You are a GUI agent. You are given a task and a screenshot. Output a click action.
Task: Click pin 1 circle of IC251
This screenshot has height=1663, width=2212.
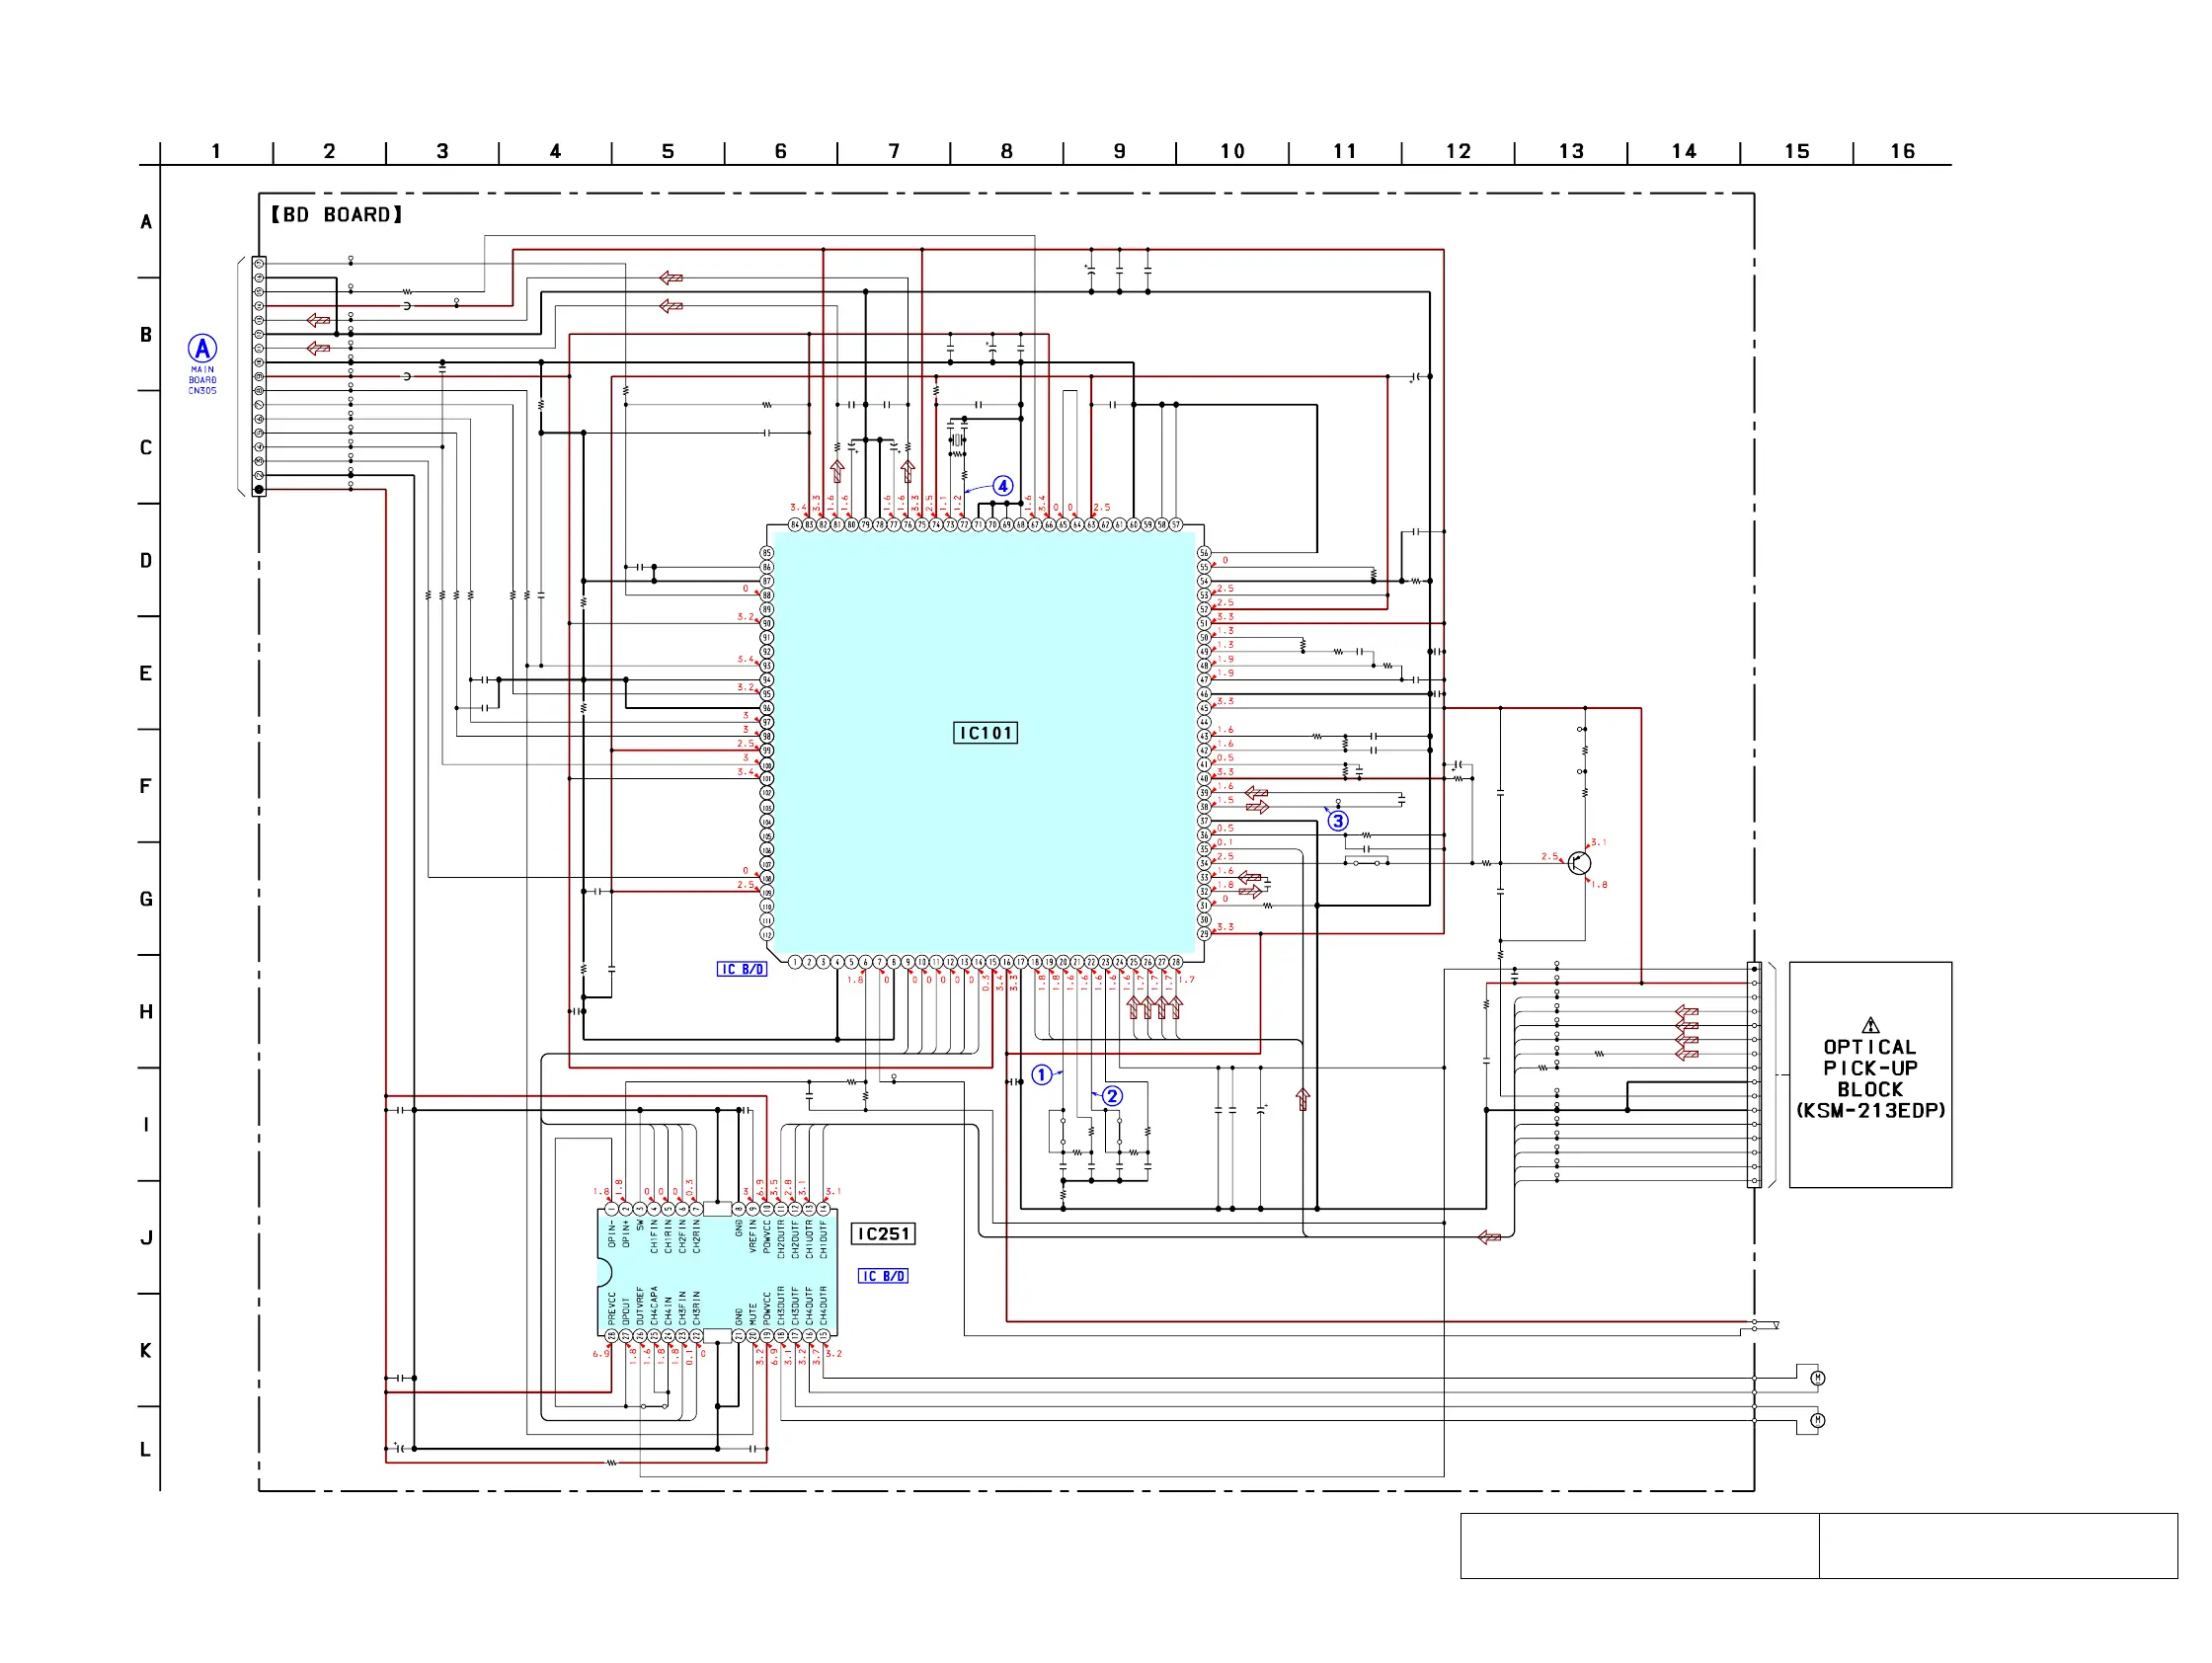pyautogui.click(x=611, y=1209)
